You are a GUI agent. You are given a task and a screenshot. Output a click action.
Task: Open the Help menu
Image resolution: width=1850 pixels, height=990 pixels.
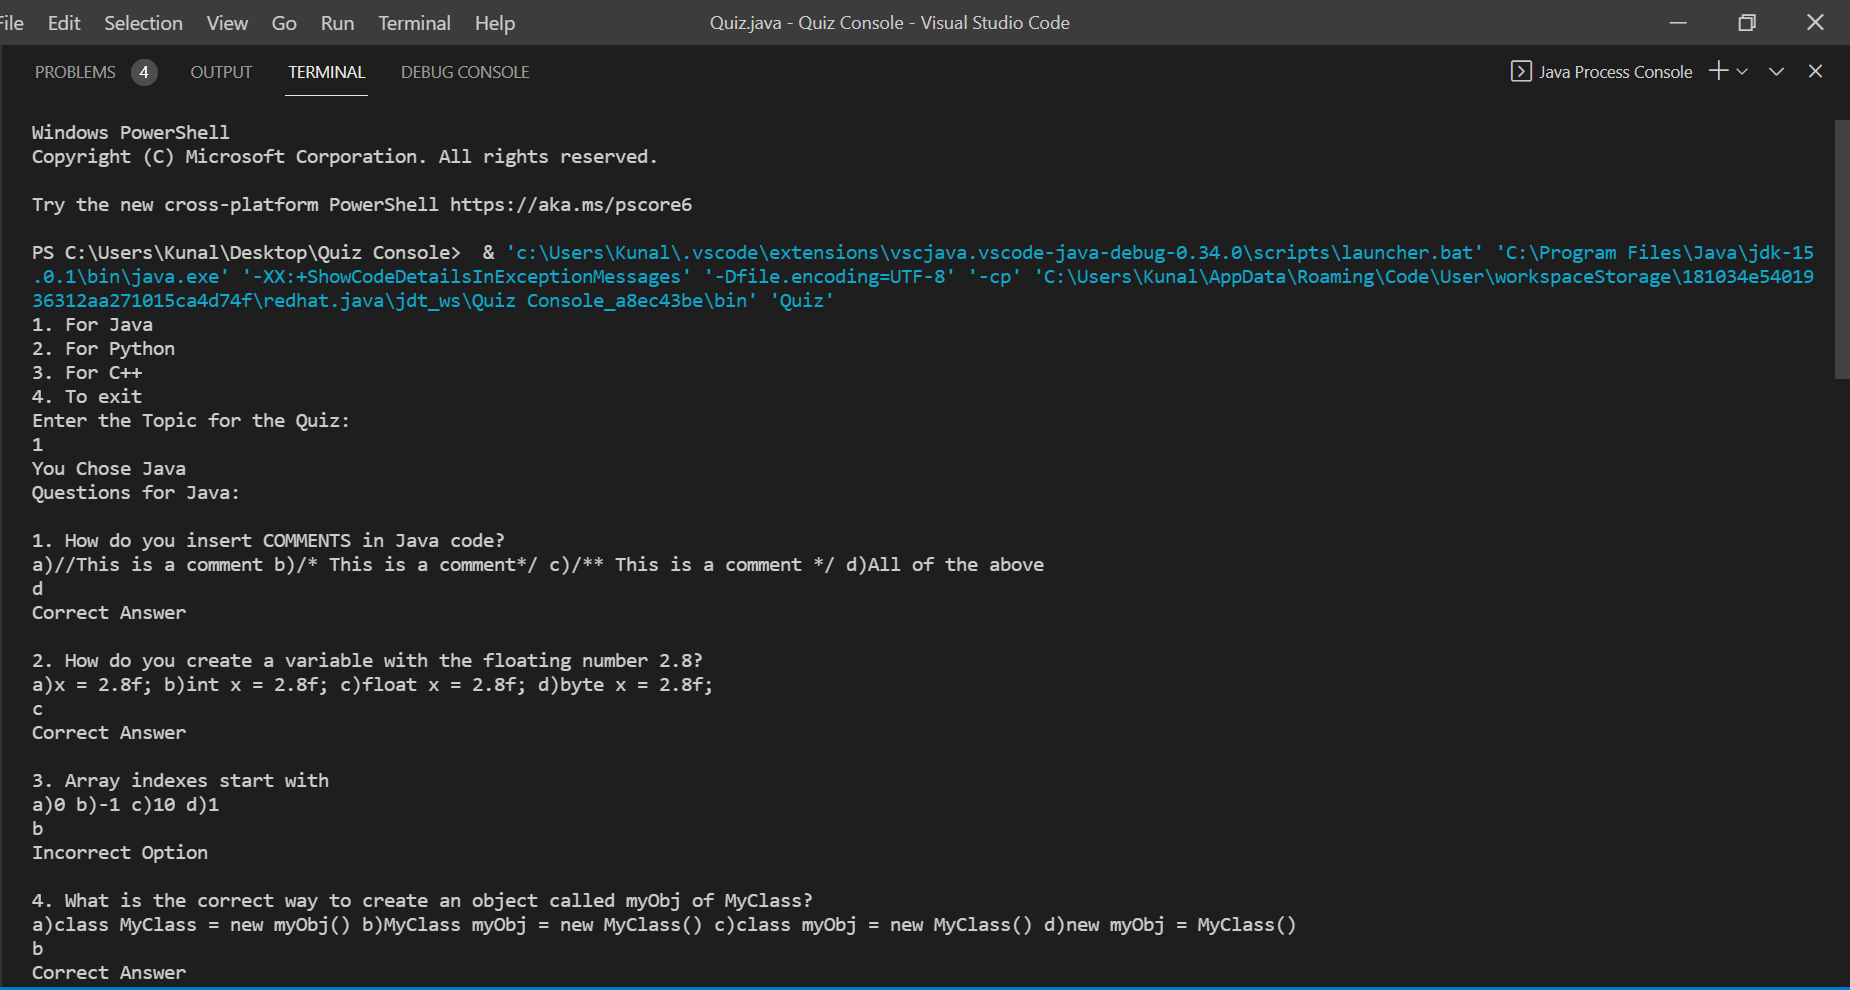click(494, 22)
